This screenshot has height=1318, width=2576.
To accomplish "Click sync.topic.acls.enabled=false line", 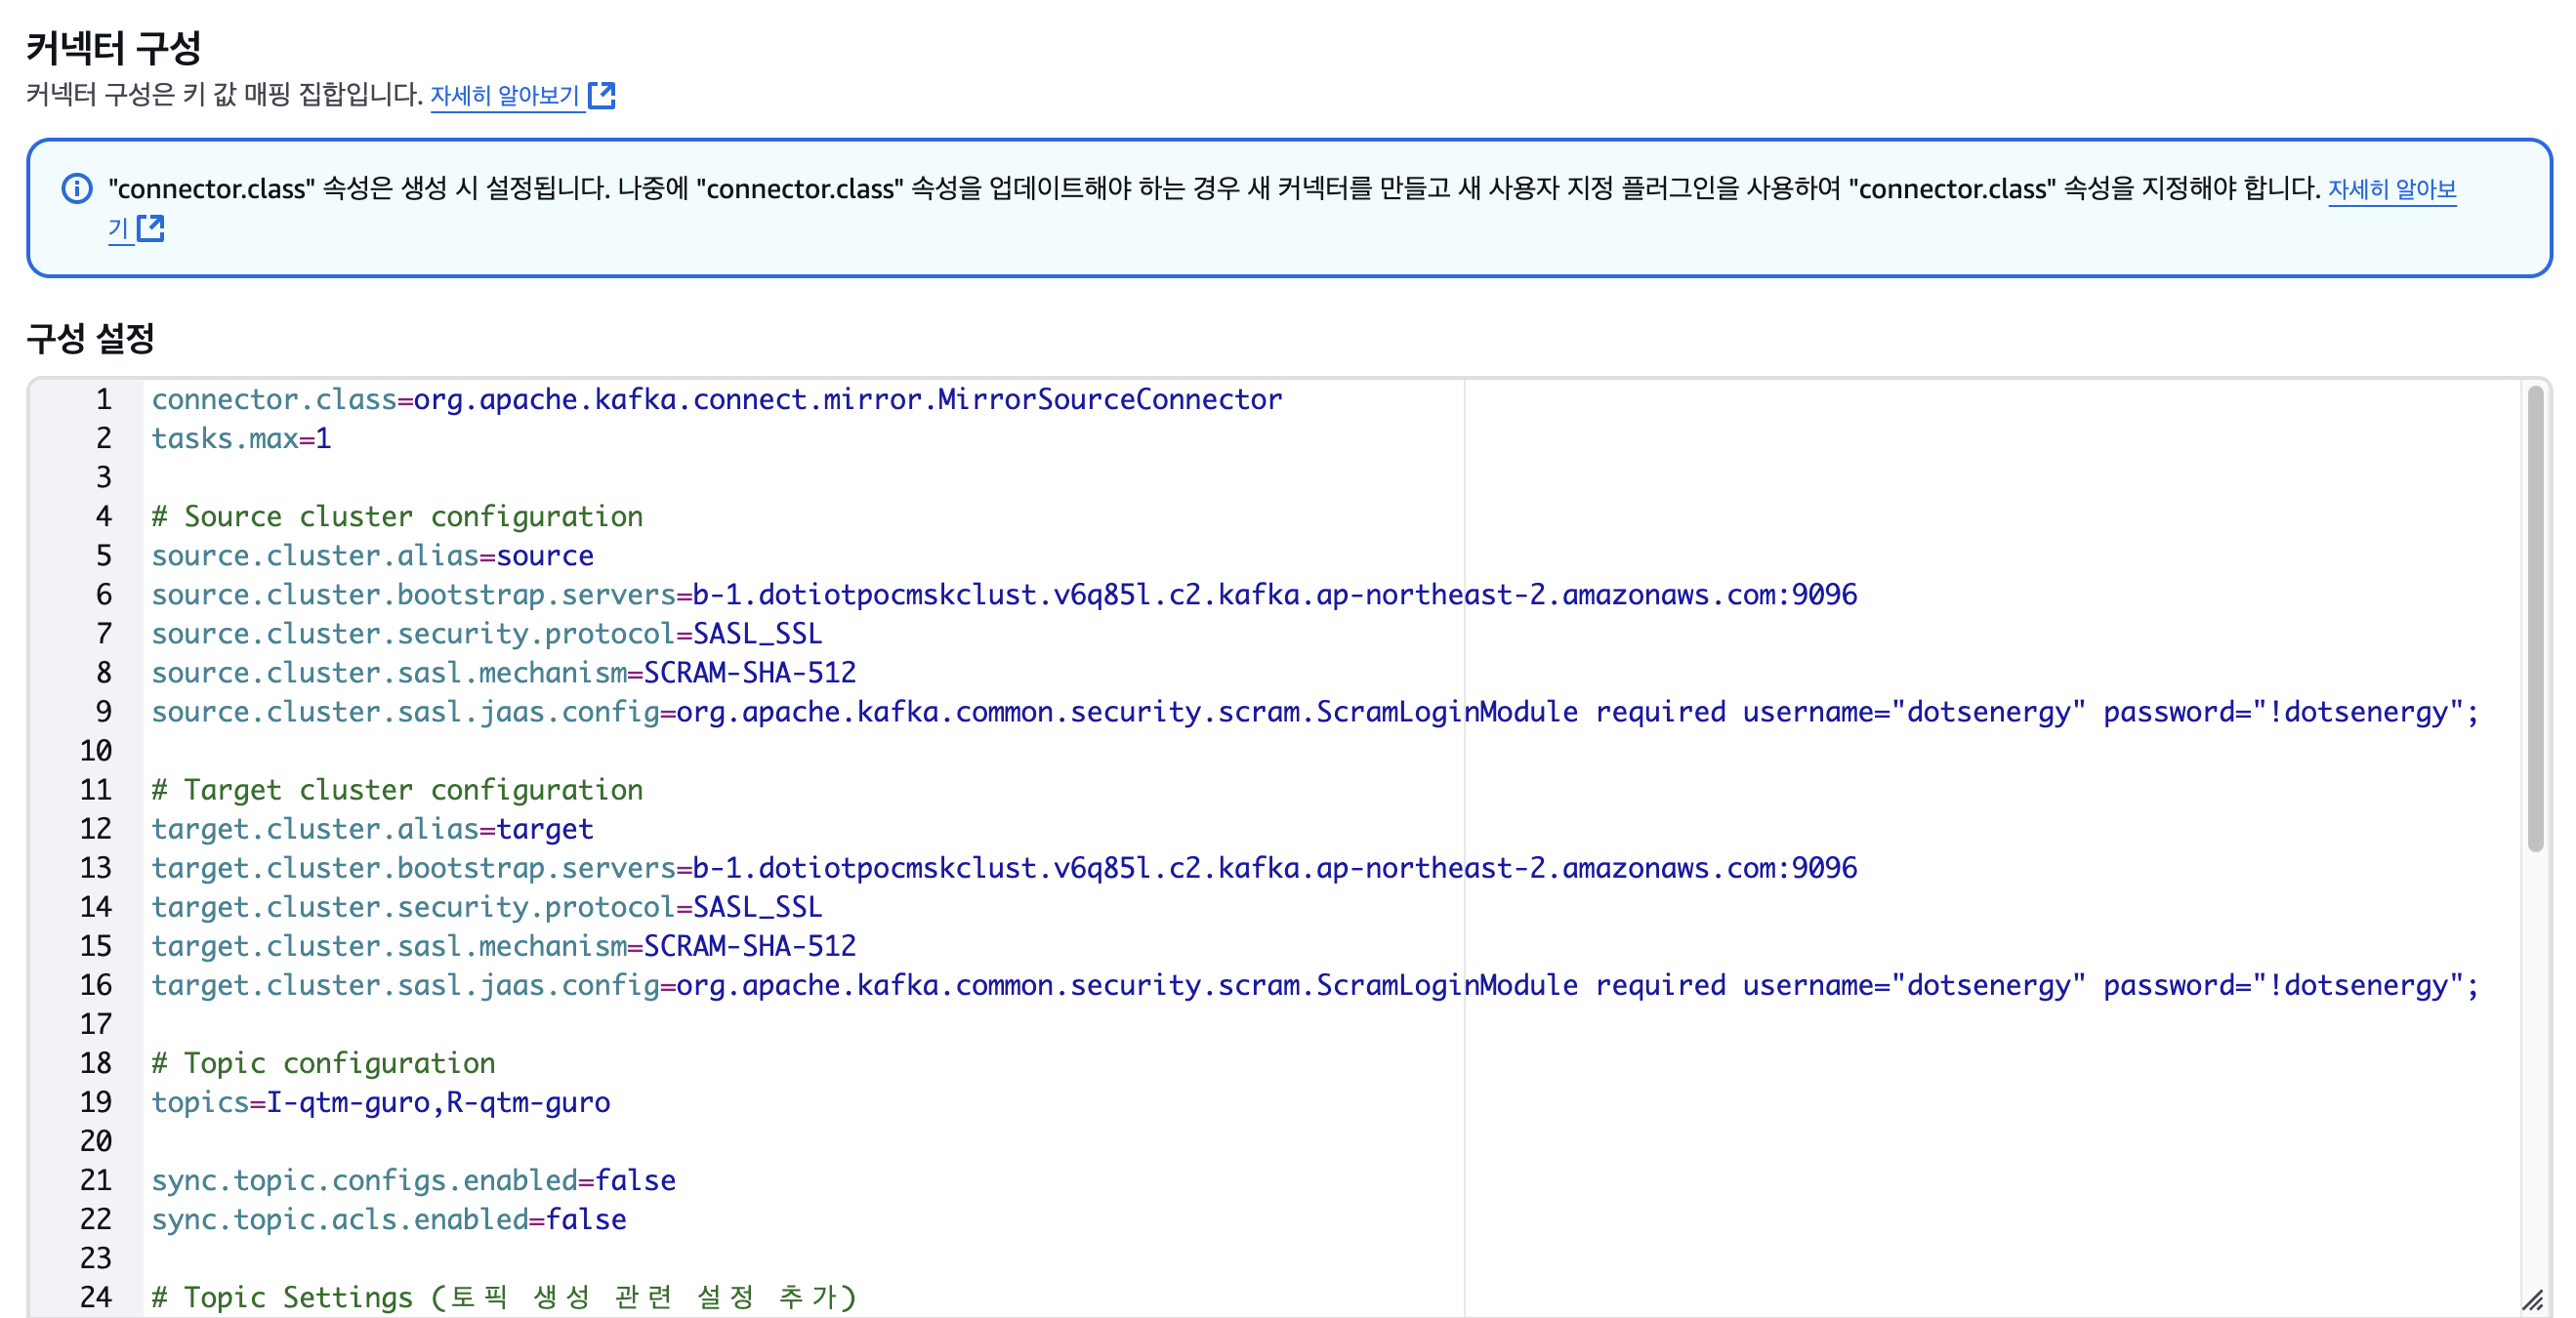I will 388,1218.
